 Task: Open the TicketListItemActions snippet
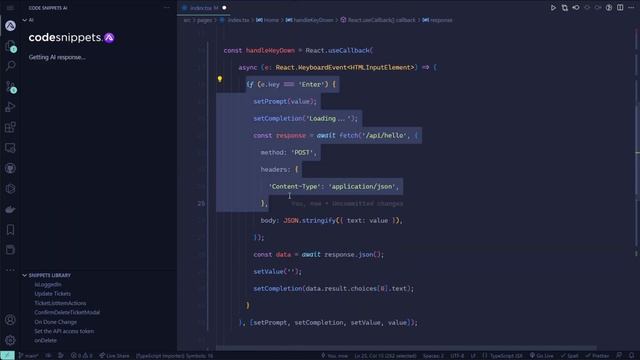click(x=60, y=303)
